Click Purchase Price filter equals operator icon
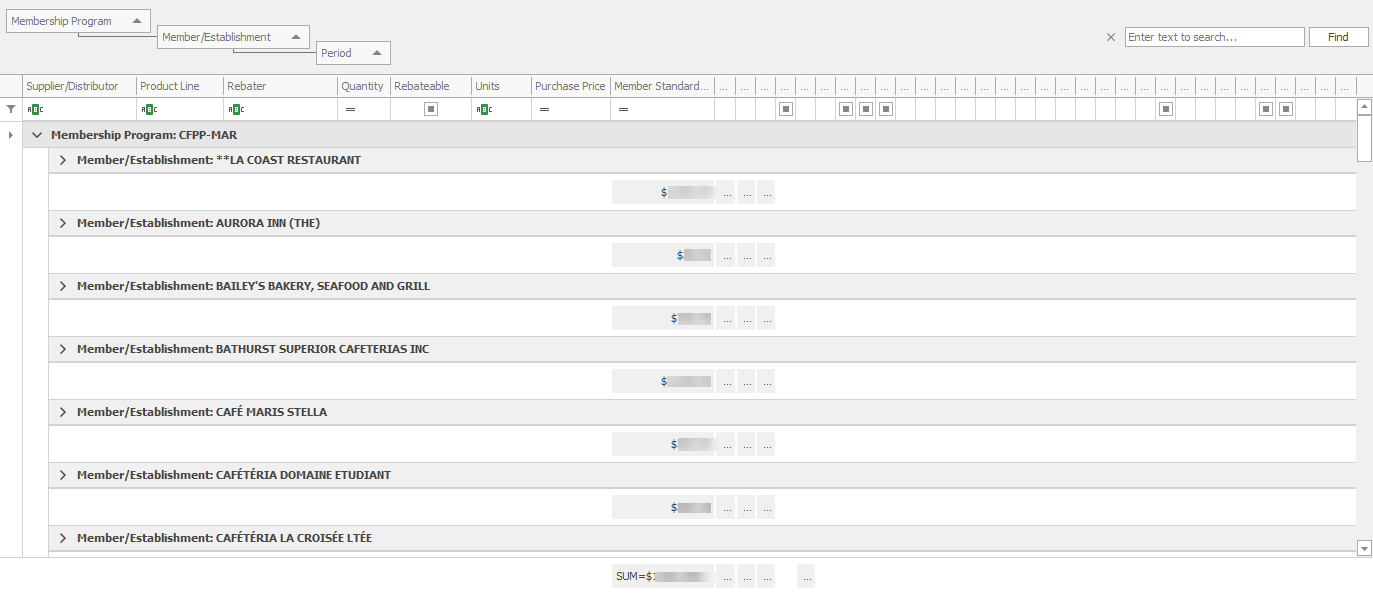This screenshot has width=1373, height=594. tap(544, 109)
